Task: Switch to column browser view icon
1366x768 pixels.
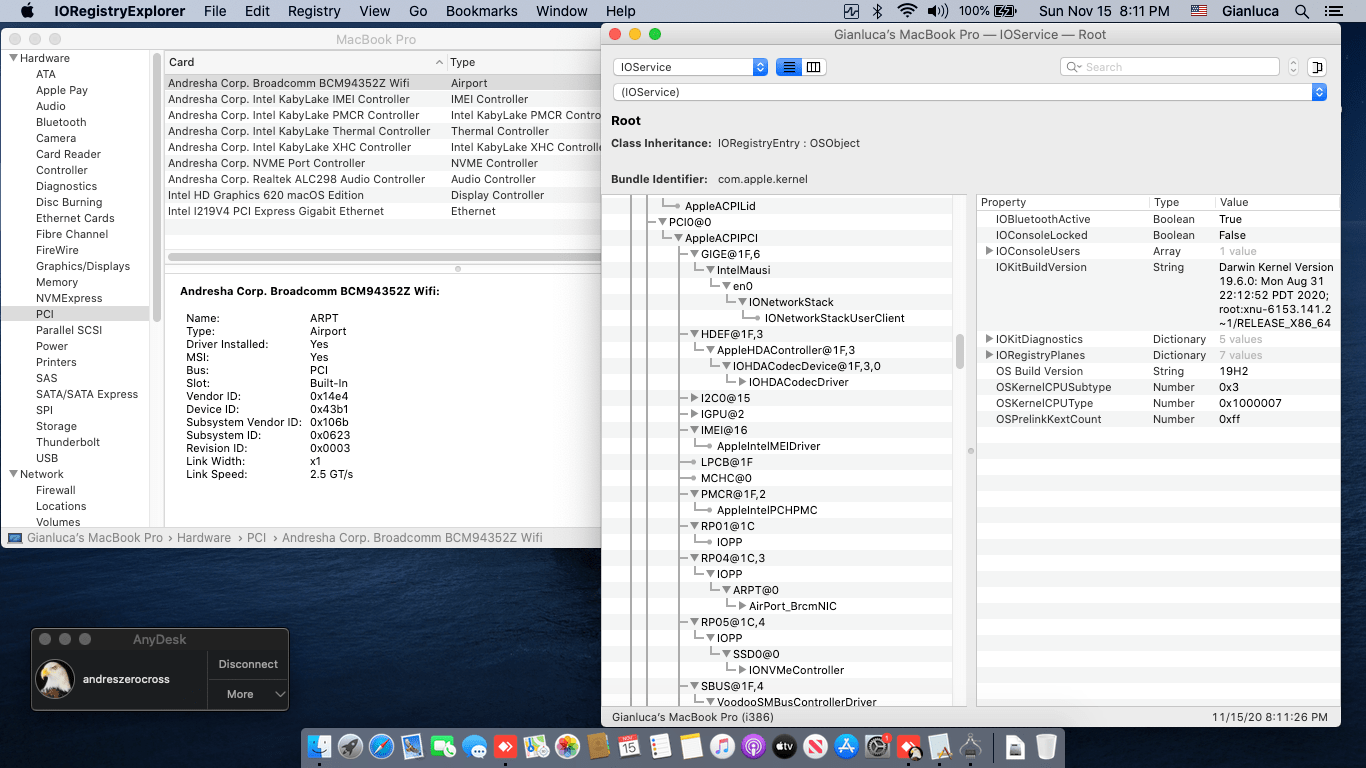Action: click(x=814, y=67)
